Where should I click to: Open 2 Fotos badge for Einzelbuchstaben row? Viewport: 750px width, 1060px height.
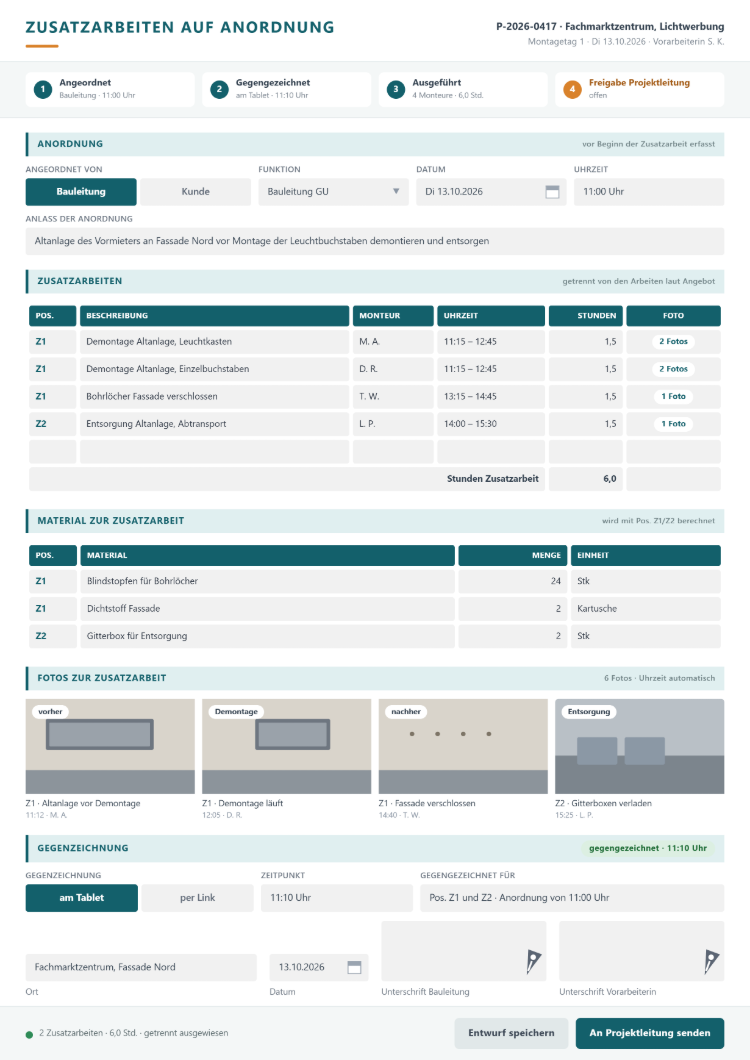click(x=674, y=369)
